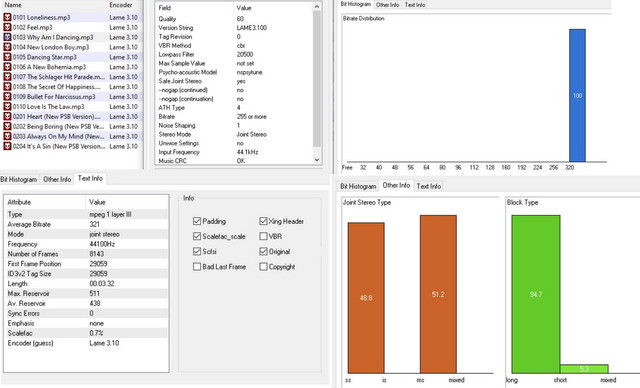Select the ID3v2 Tag Size row
Viewport: 640px width, 388px height.
(x=86, y=274)
